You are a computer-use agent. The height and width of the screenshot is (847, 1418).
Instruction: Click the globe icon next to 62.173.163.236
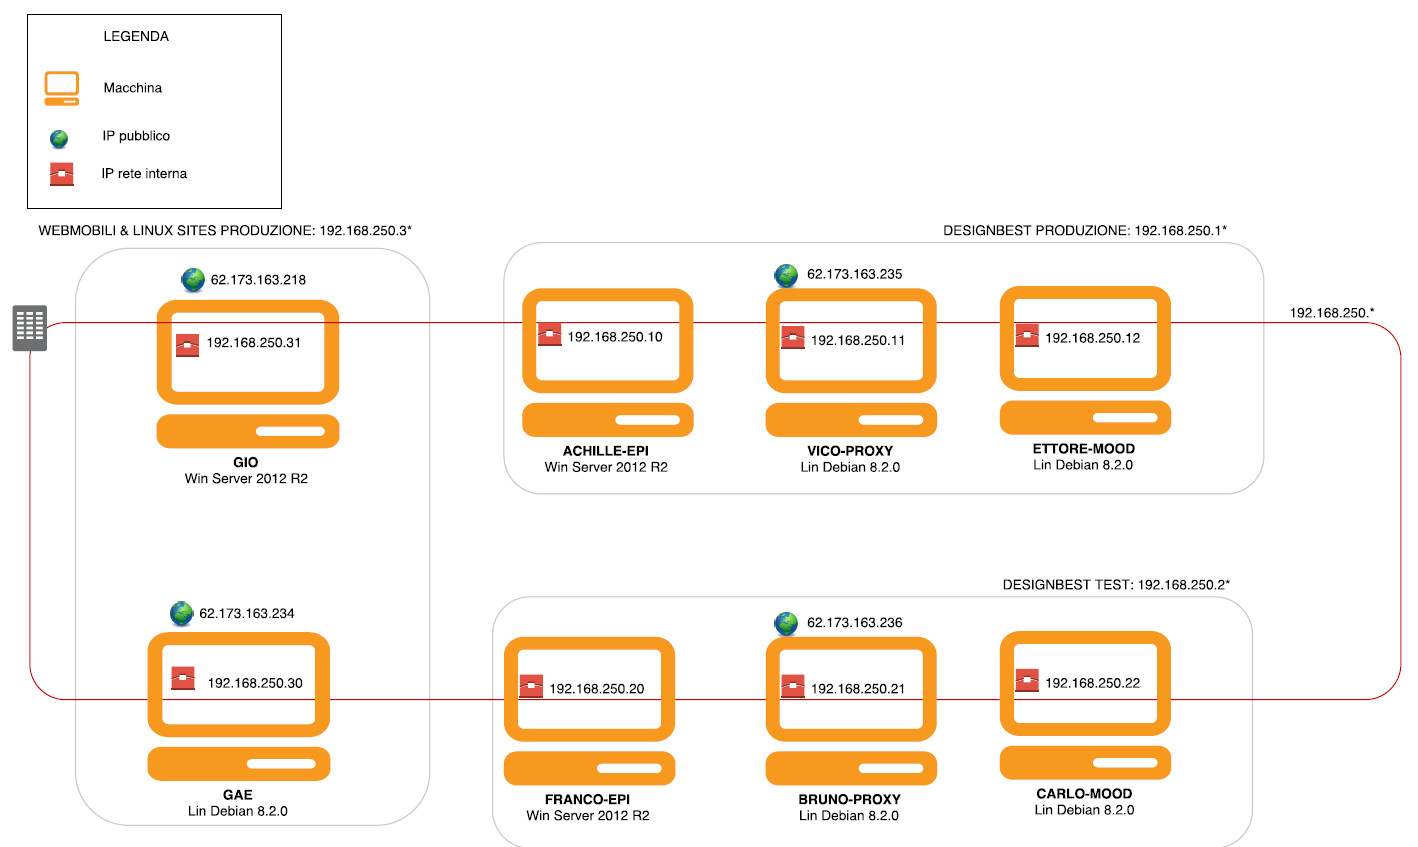coord(787,623)
